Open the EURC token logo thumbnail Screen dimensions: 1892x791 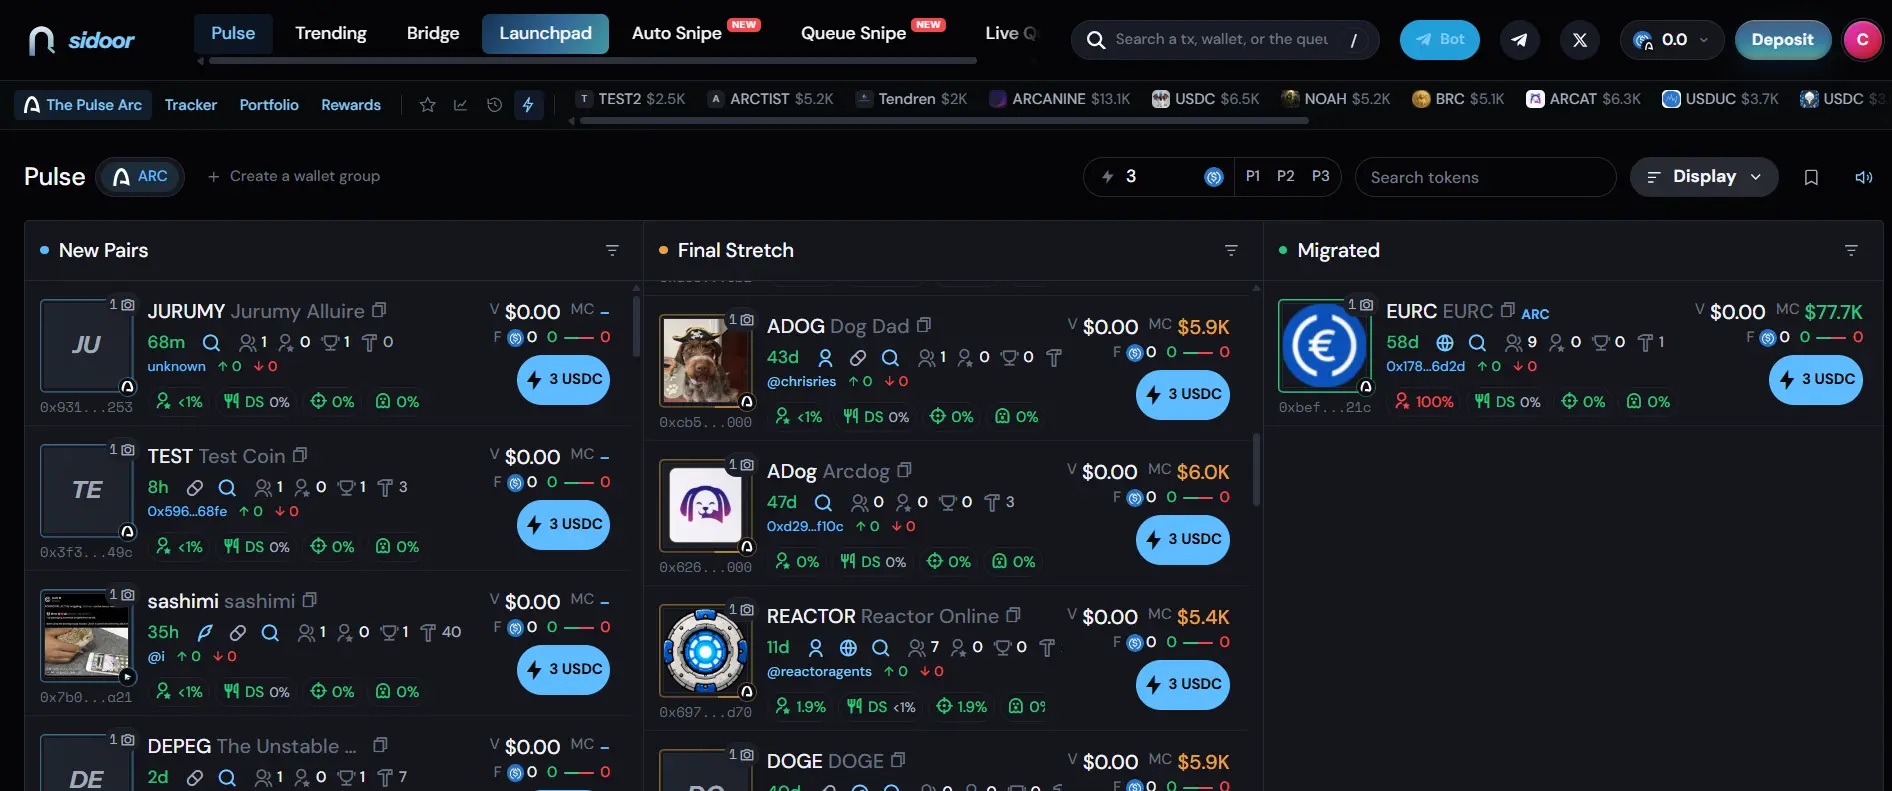pyautogui.click(x=1324, y=346)
